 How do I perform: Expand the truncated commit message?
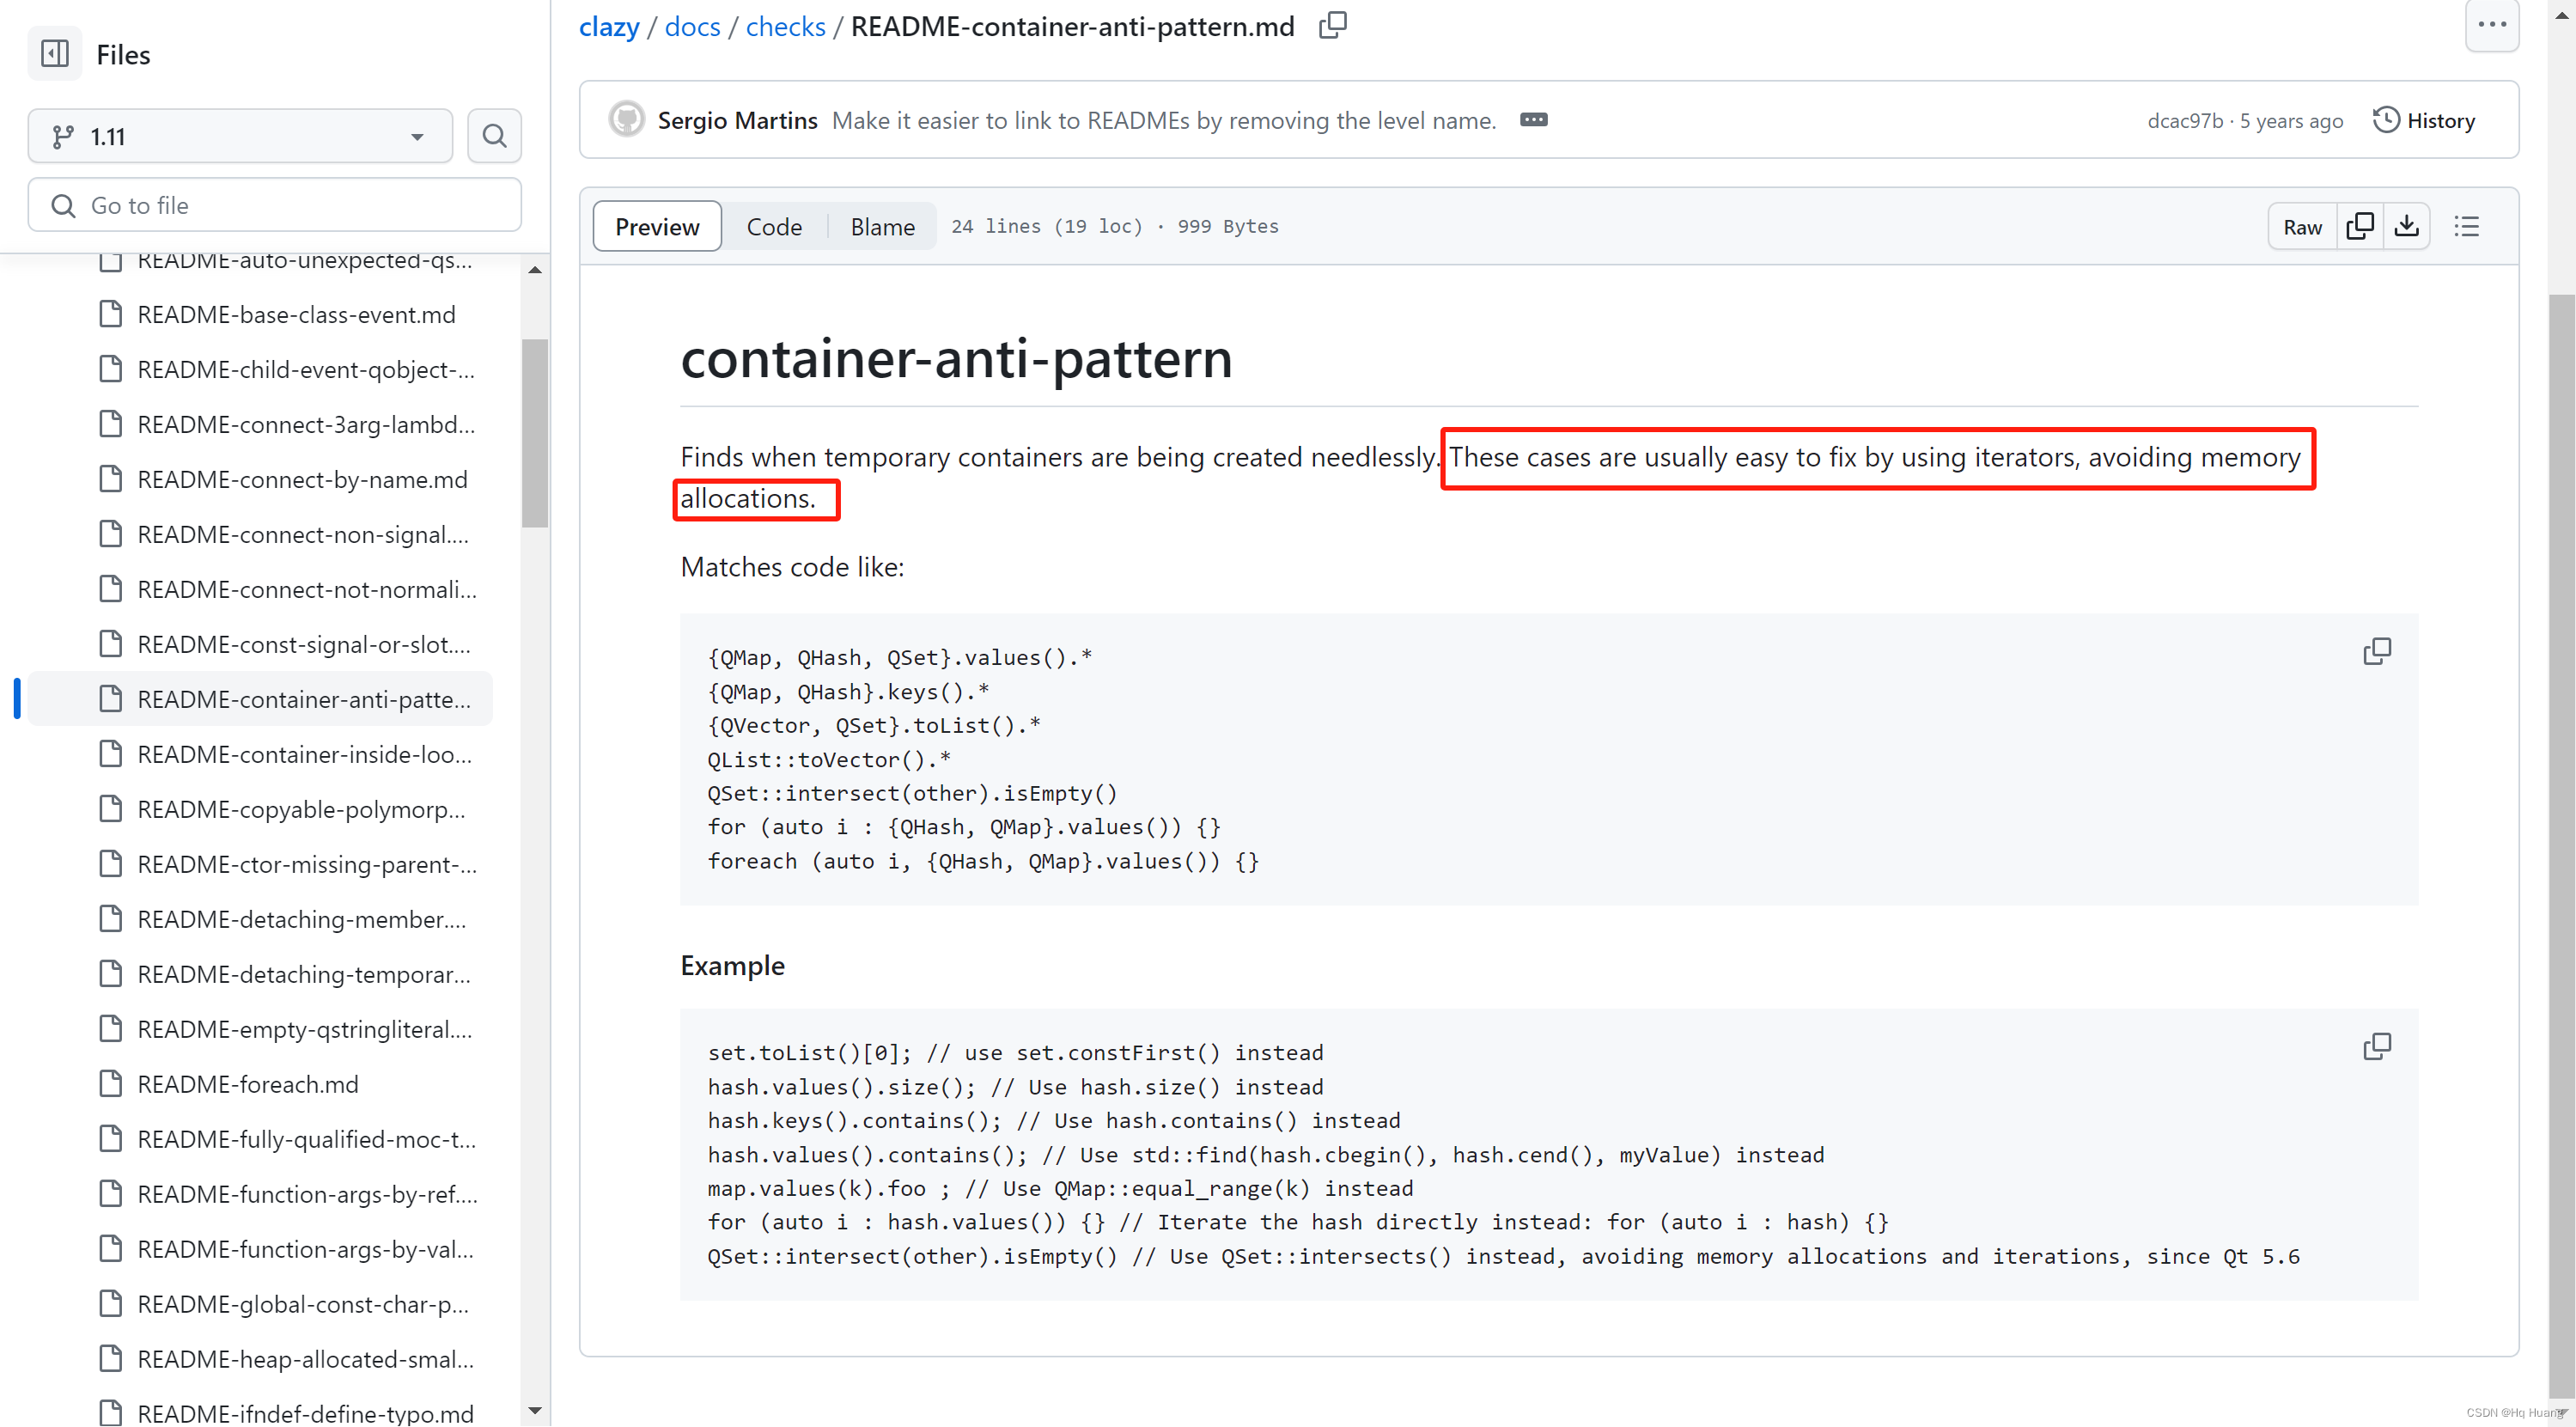coord(1533,120)
